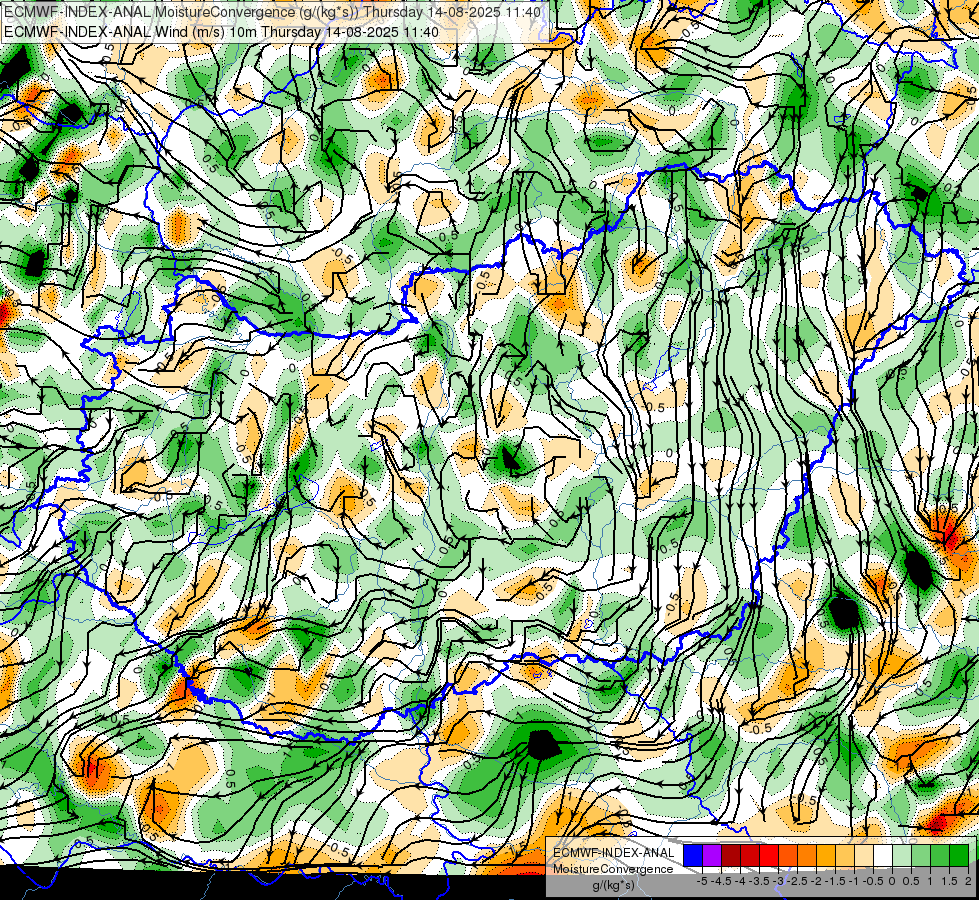Click the legend tick label 1.5
This screenshot has height=900, width=979.
[x=950, y=882]
